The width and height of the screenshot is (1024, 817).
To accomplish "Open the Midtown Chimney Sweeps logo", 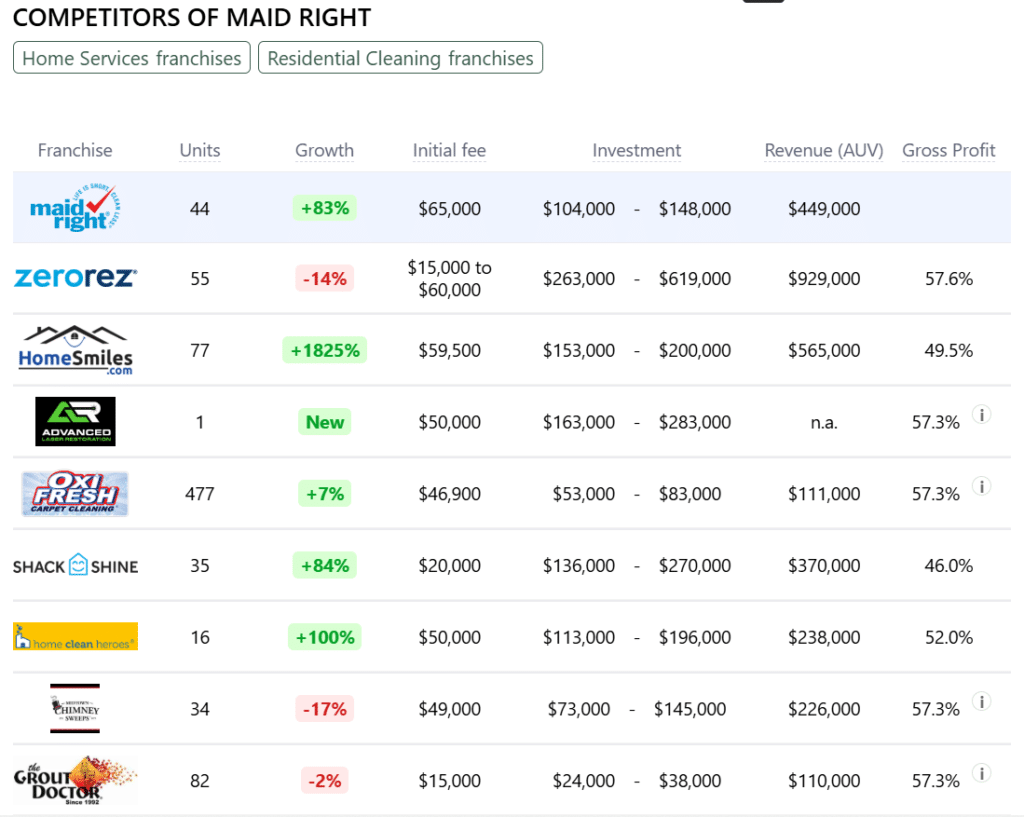I will click(x=75, y=709).
